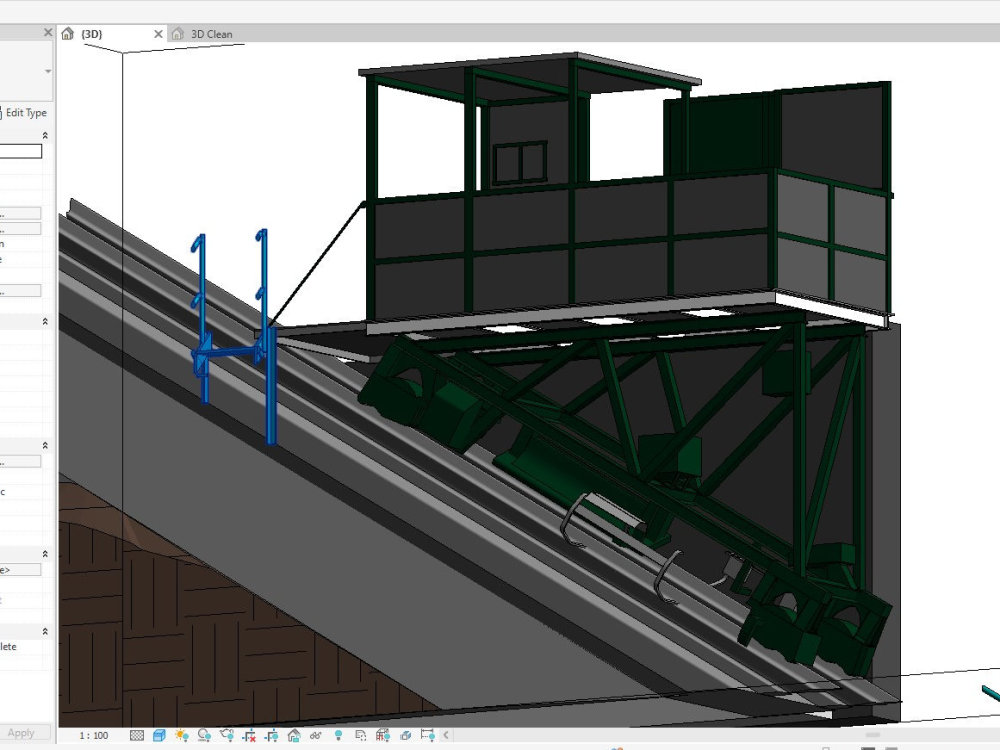The width and height of the screenshot is (1000, 750).
Task: Click the Unlocked 3D View house icon
Action: tap(293, 735)
